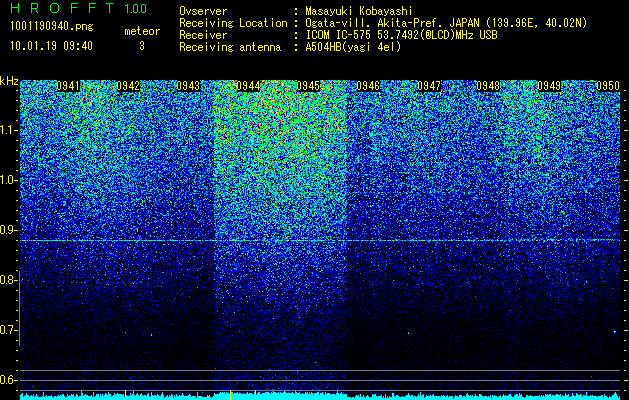Viewport: 629px width, 400px height.
Task: Click the "Ovserver" field label
Action: (x=203, y=11)
